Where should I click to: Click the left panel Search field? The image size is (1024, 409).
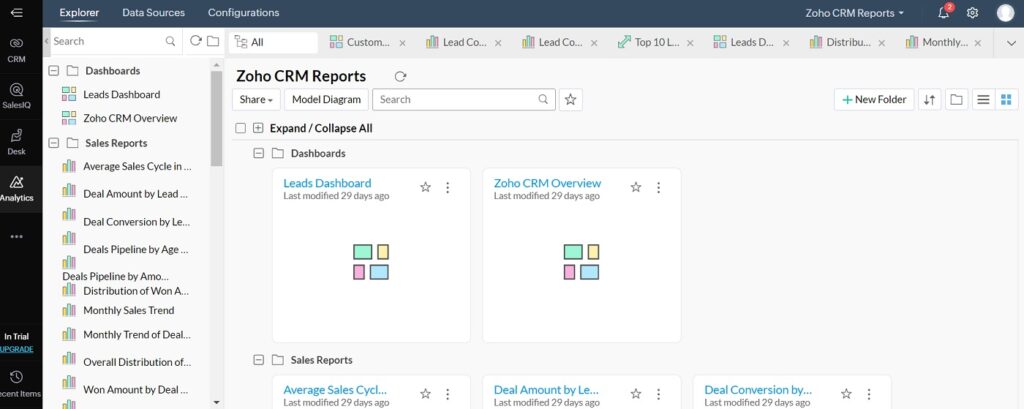[107, 41]
